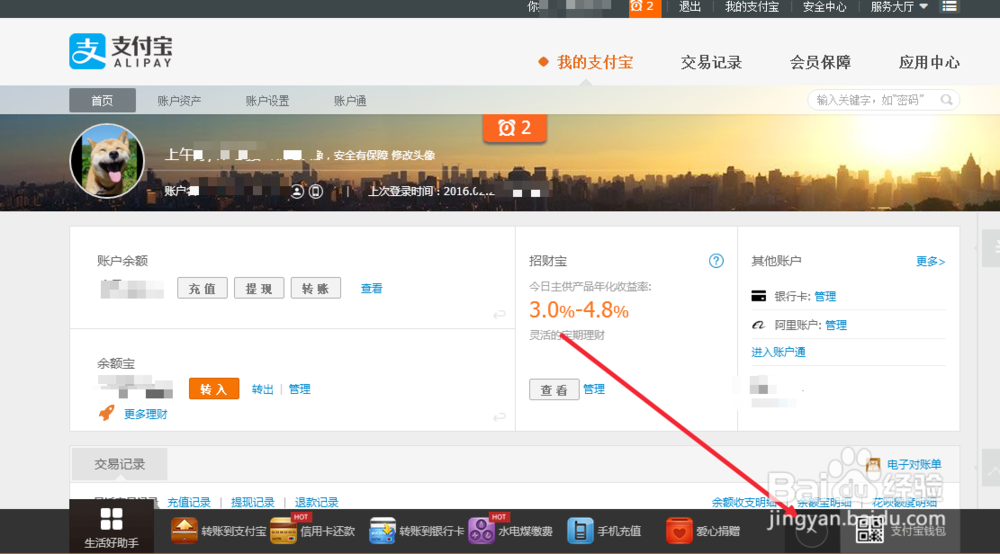Open 充值记录 link
Image resolution: width=1000 pixels, height=554 pixels.
coord(189,502)
